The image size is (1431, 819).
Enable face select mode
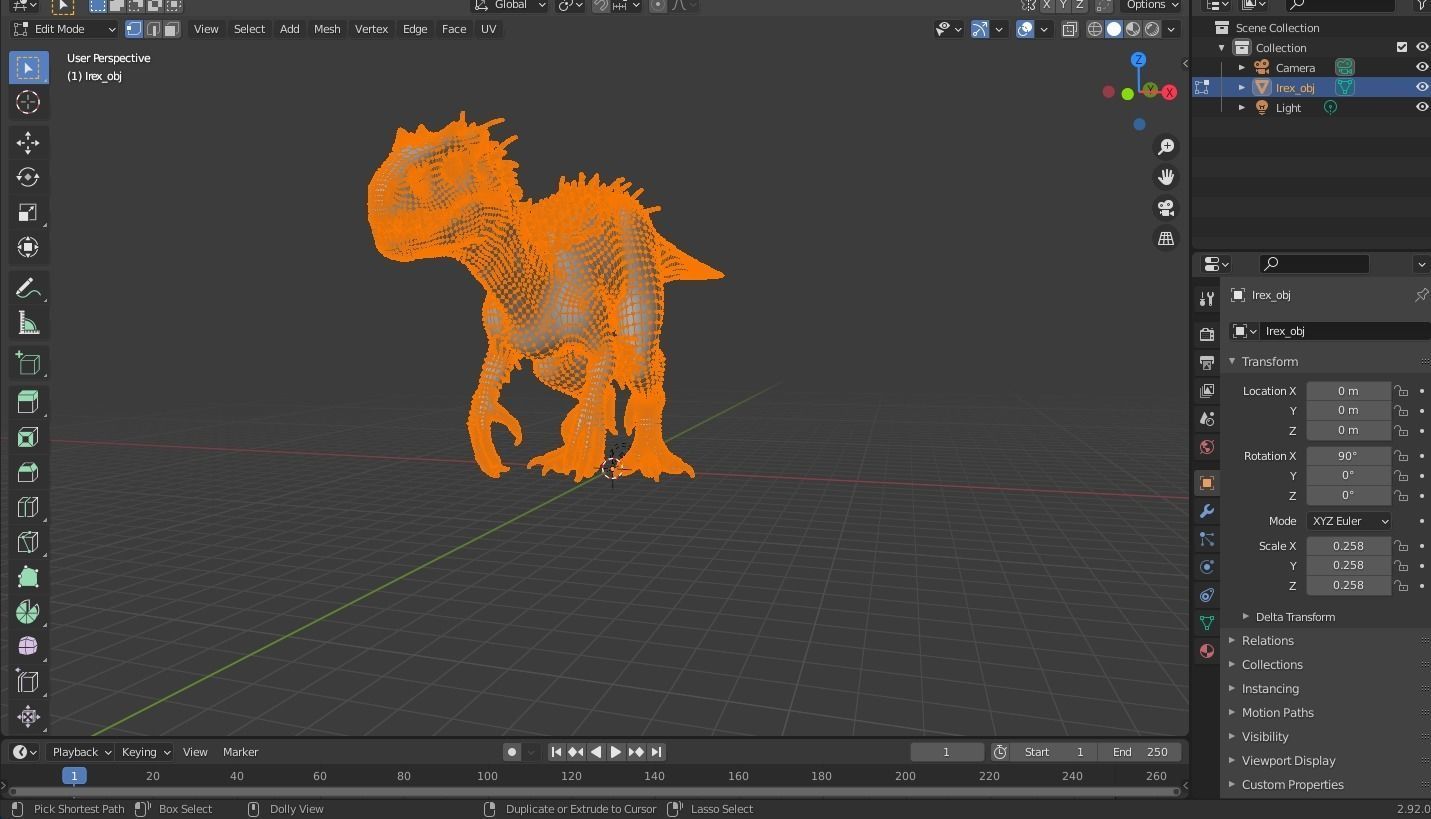coord(172,29)
